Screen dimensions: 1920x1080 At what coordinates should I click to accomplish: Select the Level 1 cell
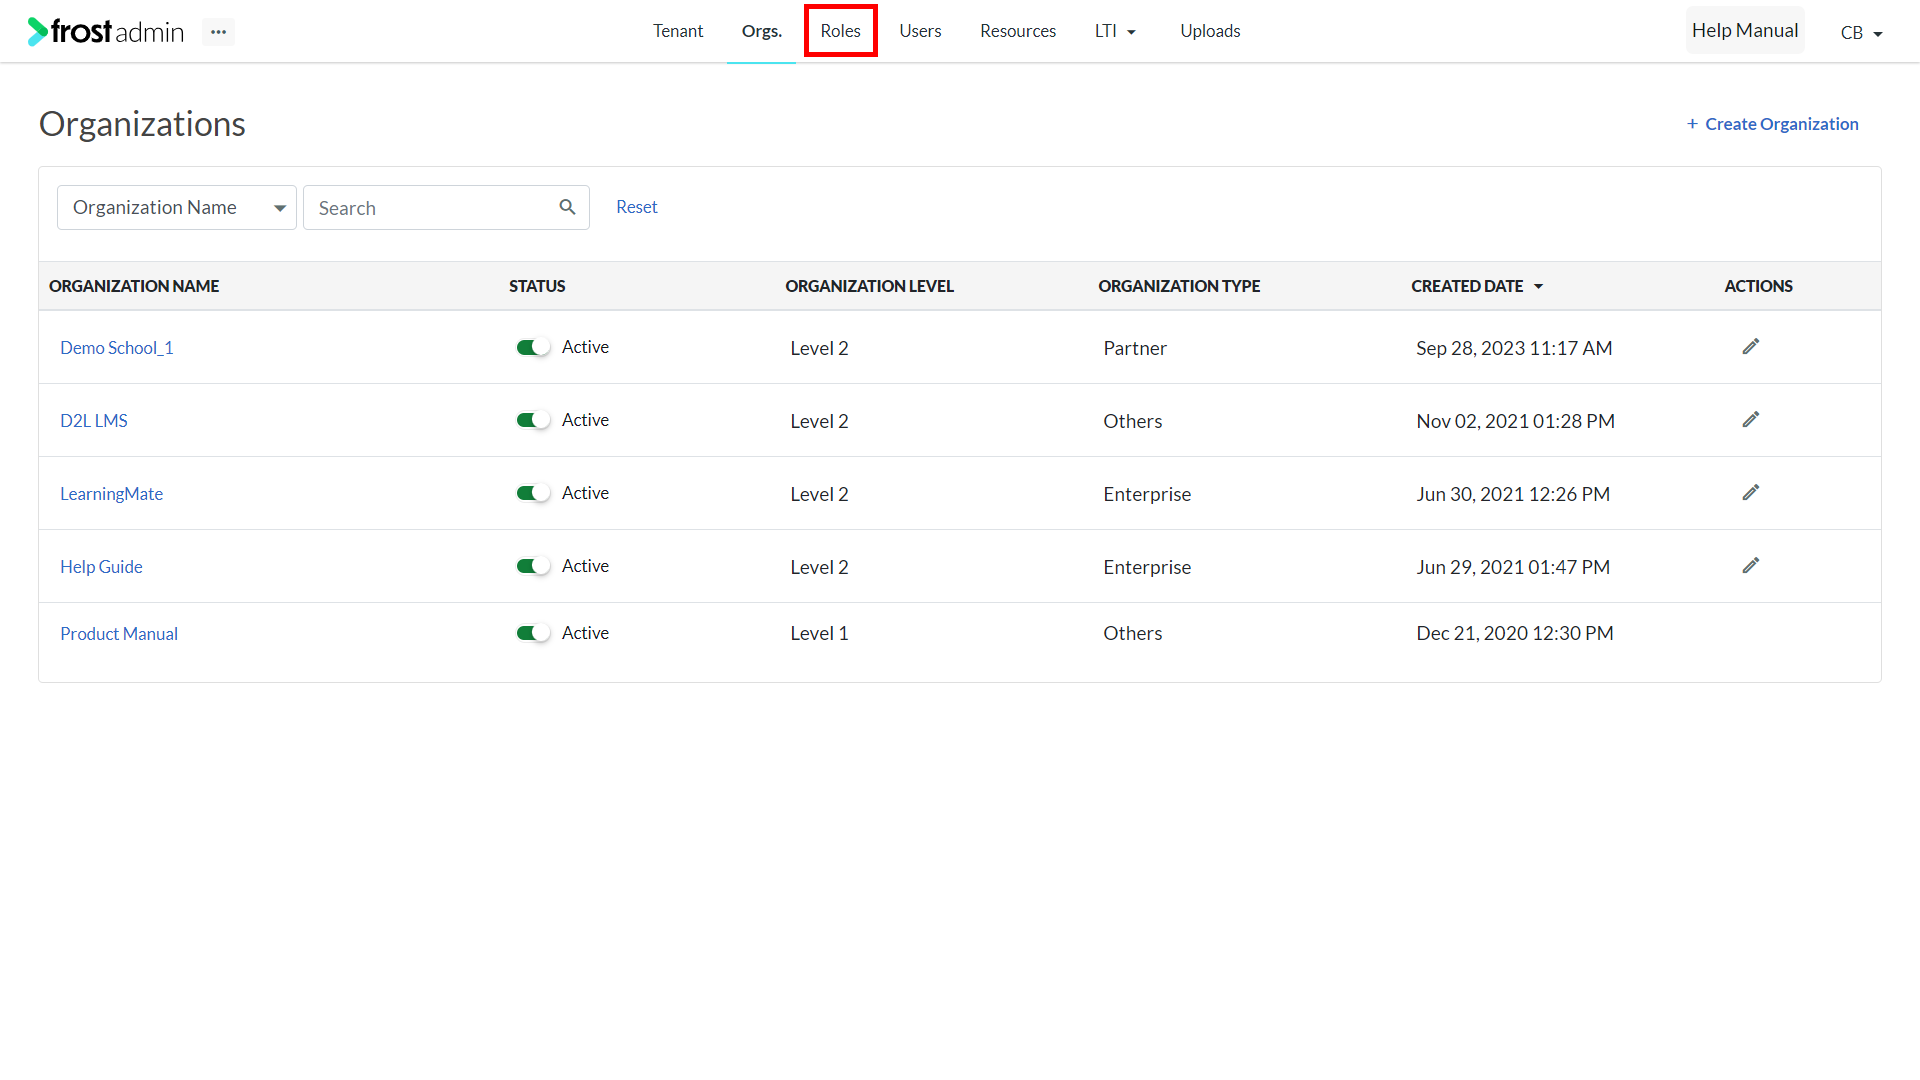point(819,633)
